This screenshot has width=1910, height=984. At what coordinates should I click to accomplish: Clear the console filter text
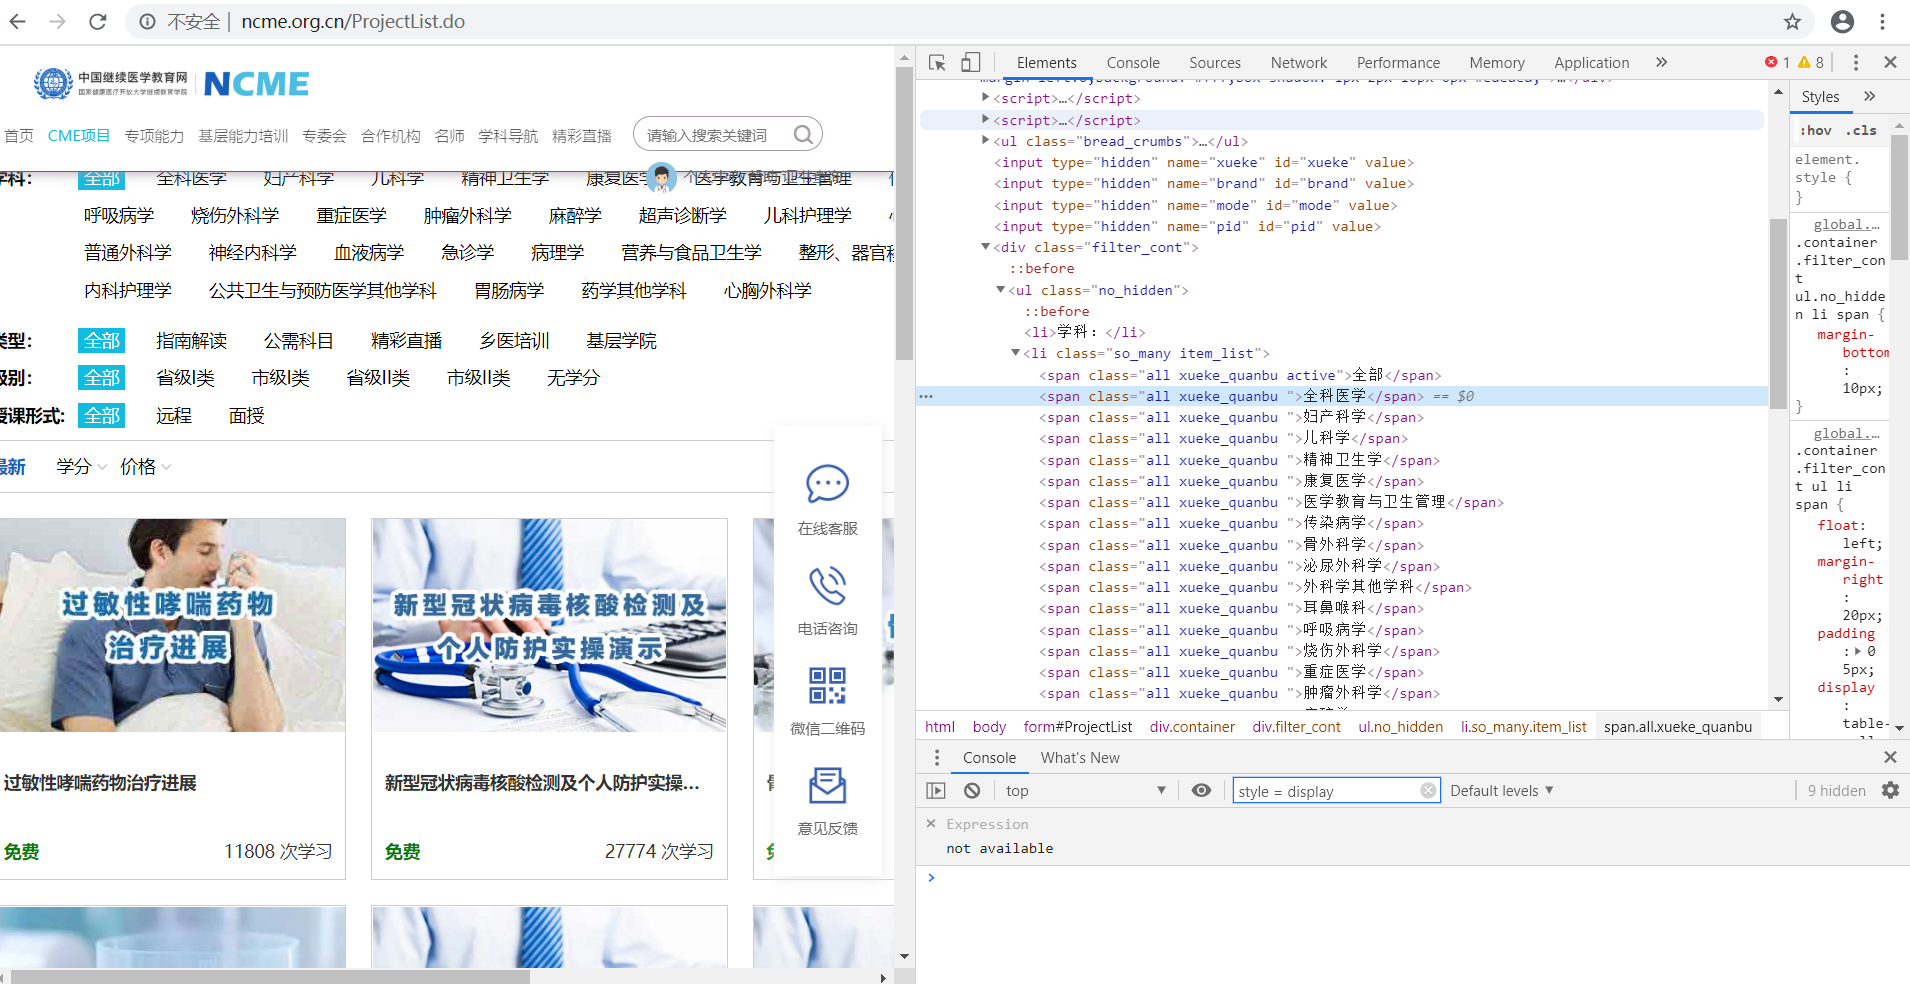tap(1428, 790)
